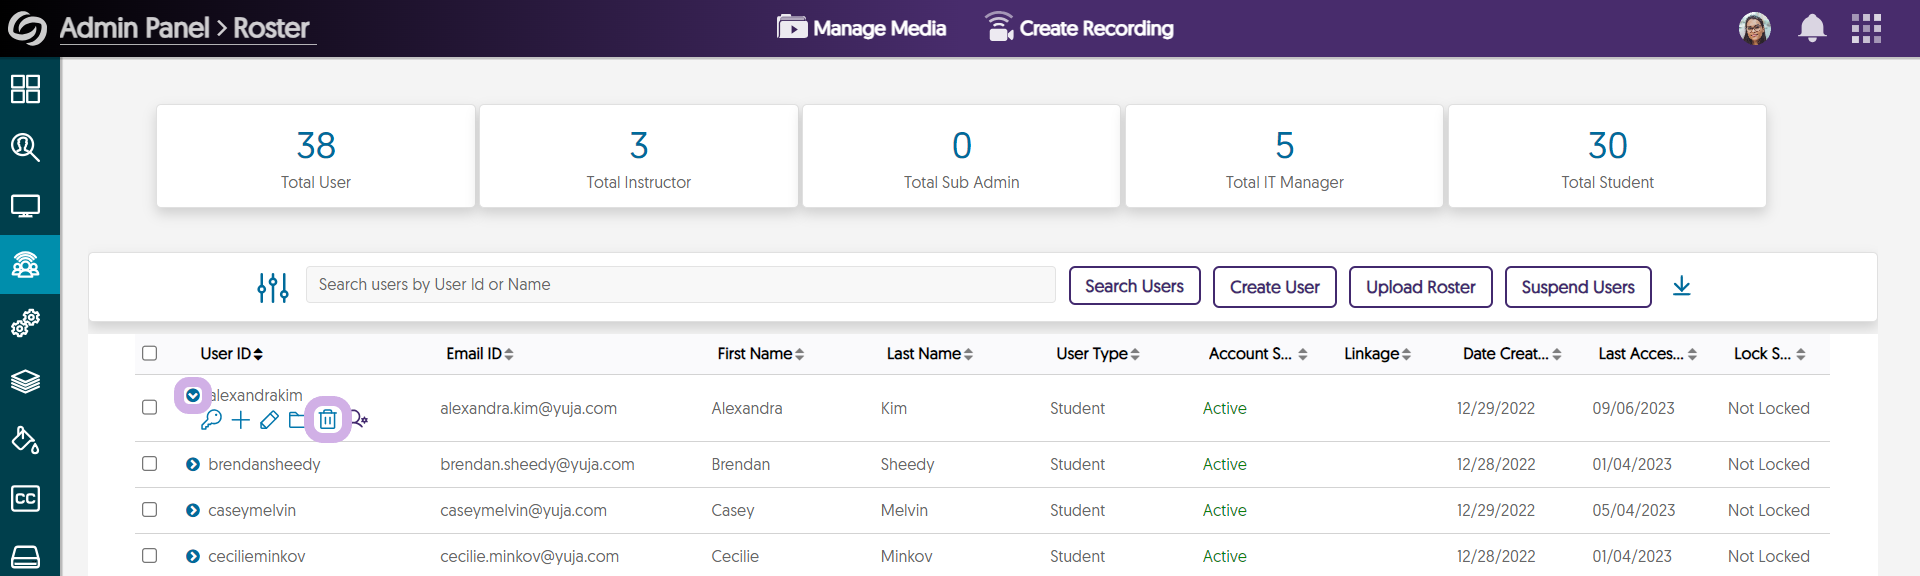1920x576 pixels.
Task: Click the pencil edit icon for alexandrakim
Action: coord(269,420)
